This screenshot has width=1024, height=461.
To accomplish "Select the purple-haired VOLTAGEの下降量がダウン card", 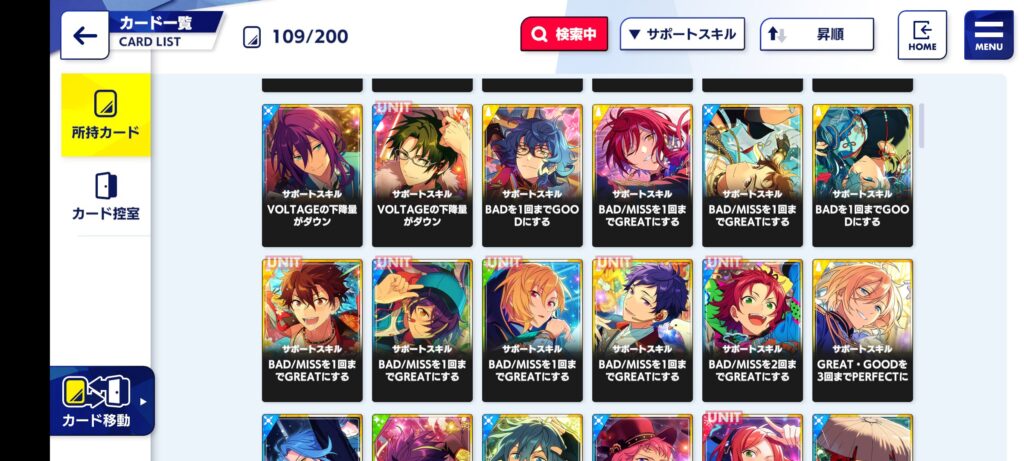I will click(x=312, y=175).
